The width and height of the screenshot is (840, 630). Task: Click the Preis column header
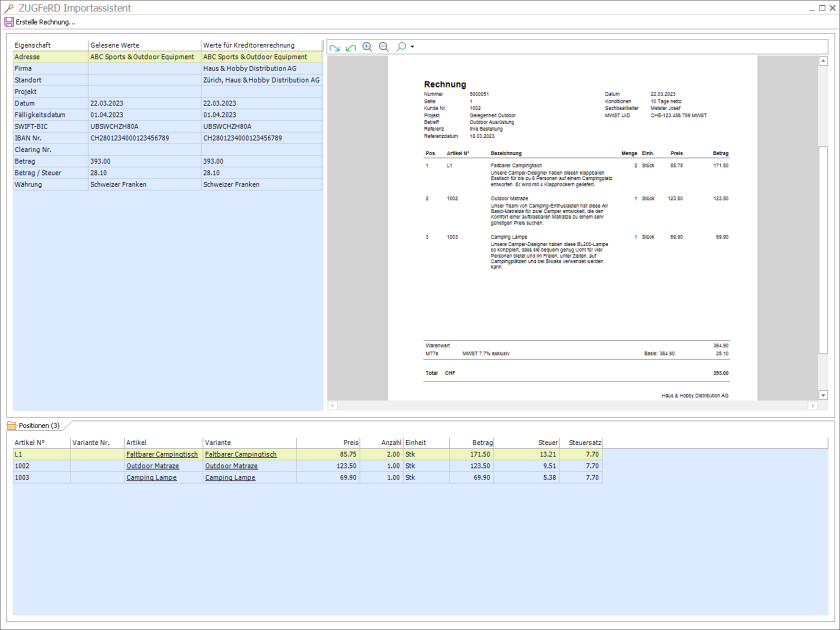click(x=350, y=441)
